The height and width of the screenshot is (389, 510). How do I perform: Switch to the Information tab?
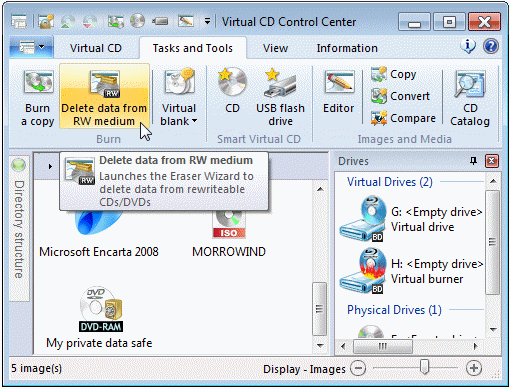(x=347, y=48)
